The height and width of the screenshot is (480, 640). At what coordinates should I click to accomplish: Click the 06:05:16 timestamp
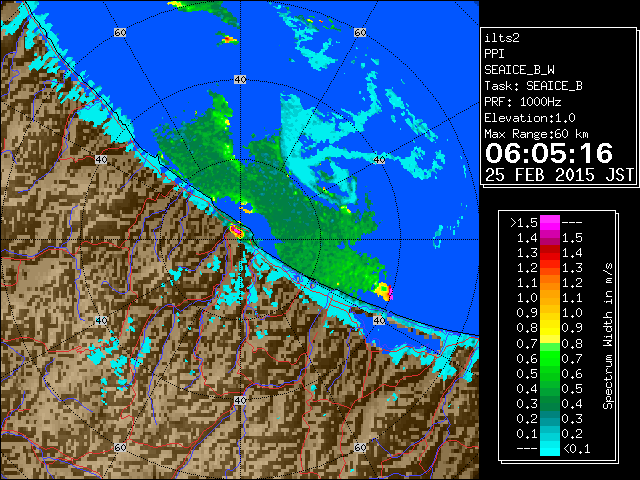coord(549,153)
